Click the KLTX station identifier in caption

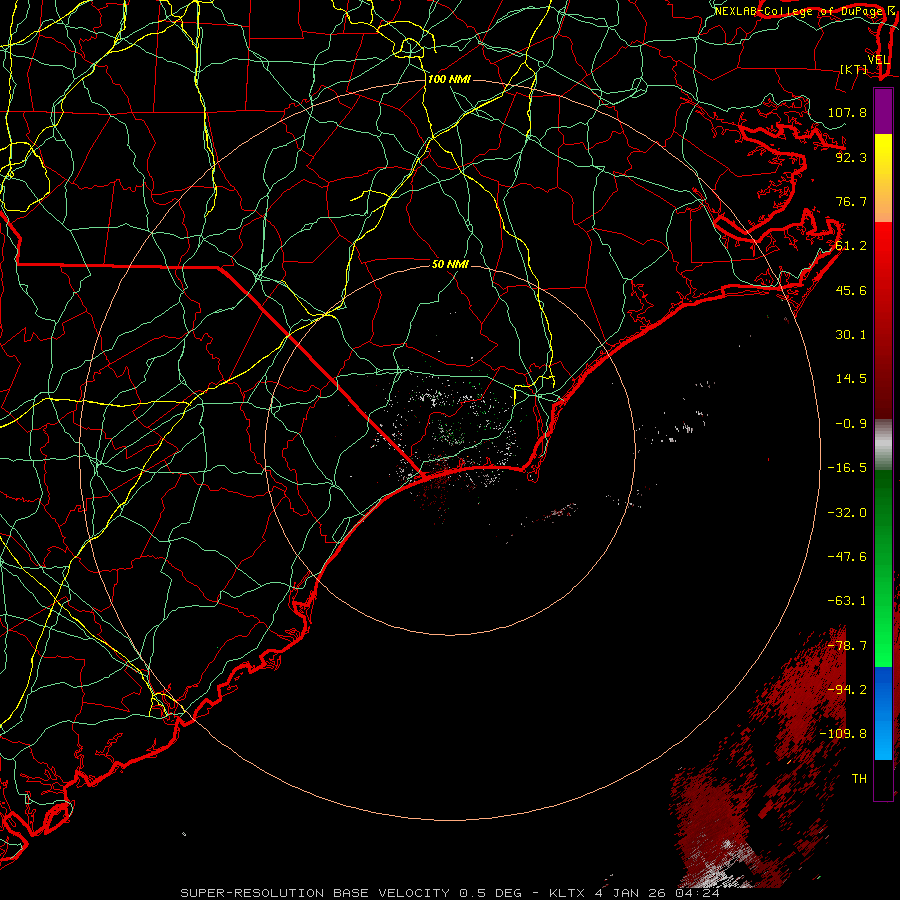[x=569, y=893]
